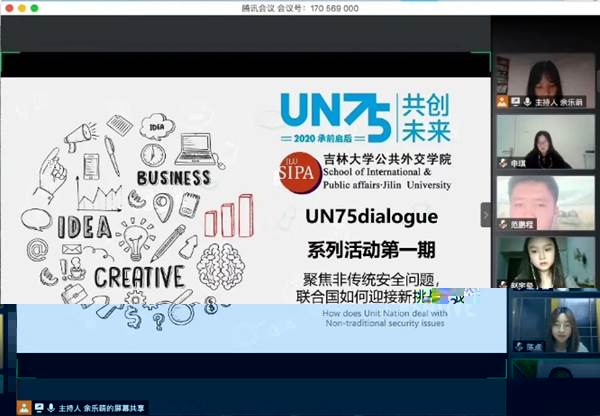Click the muted mic icon beside 陈虎

point(519,347)
